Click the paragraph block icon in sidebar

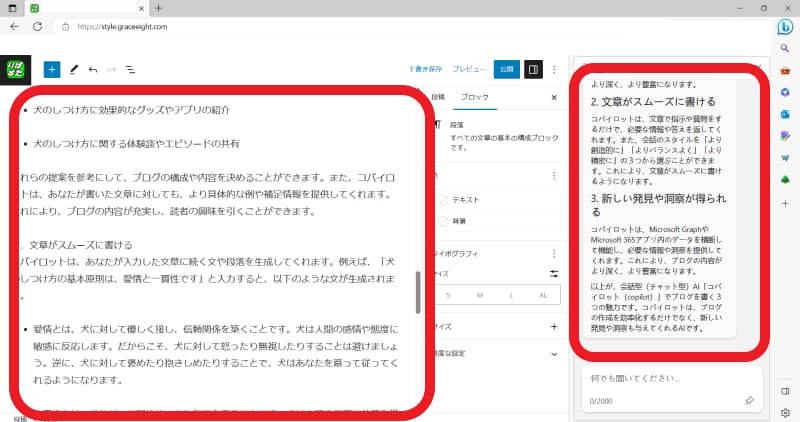[x=437, y=125]
